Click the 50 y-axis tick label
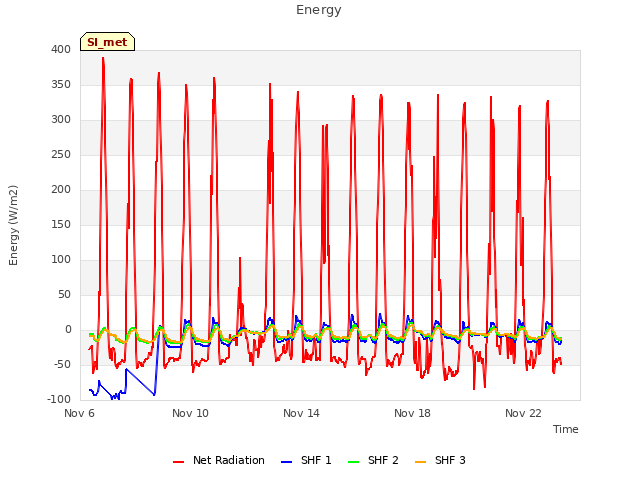The height and width of the screenshot is (480, 640). point(64,295)
